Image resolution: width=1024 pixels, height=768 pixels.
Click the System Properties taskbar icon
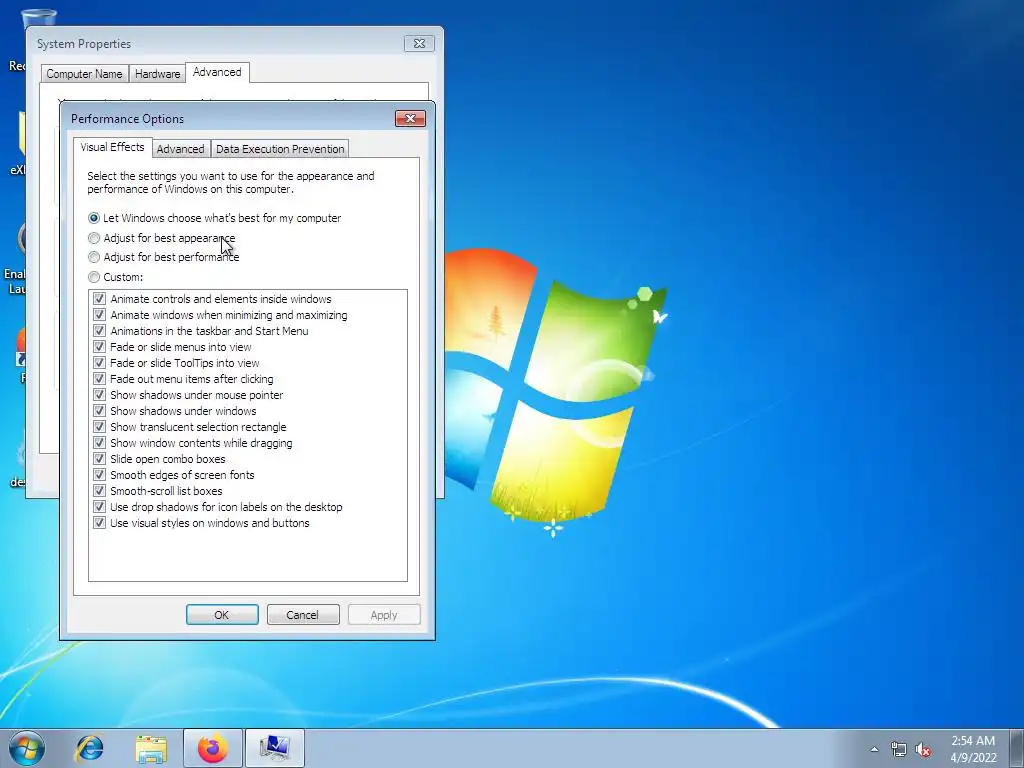pyautogui.click(x=274, y=748)
